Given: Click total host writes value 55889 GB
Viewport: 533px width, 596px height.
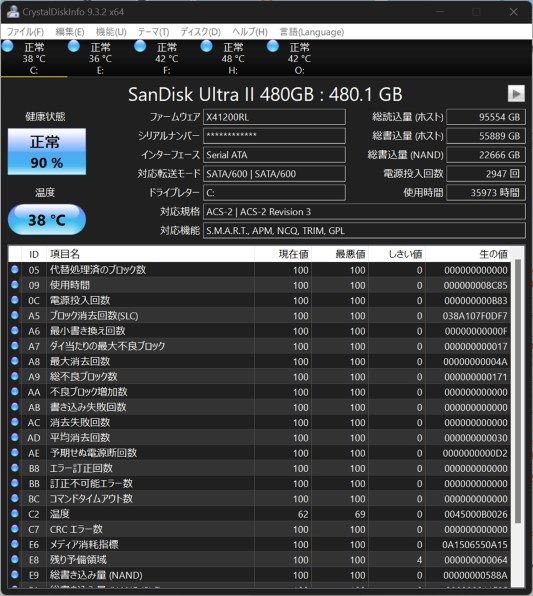Looking at the screenshot, I should [x=486, y=136].
